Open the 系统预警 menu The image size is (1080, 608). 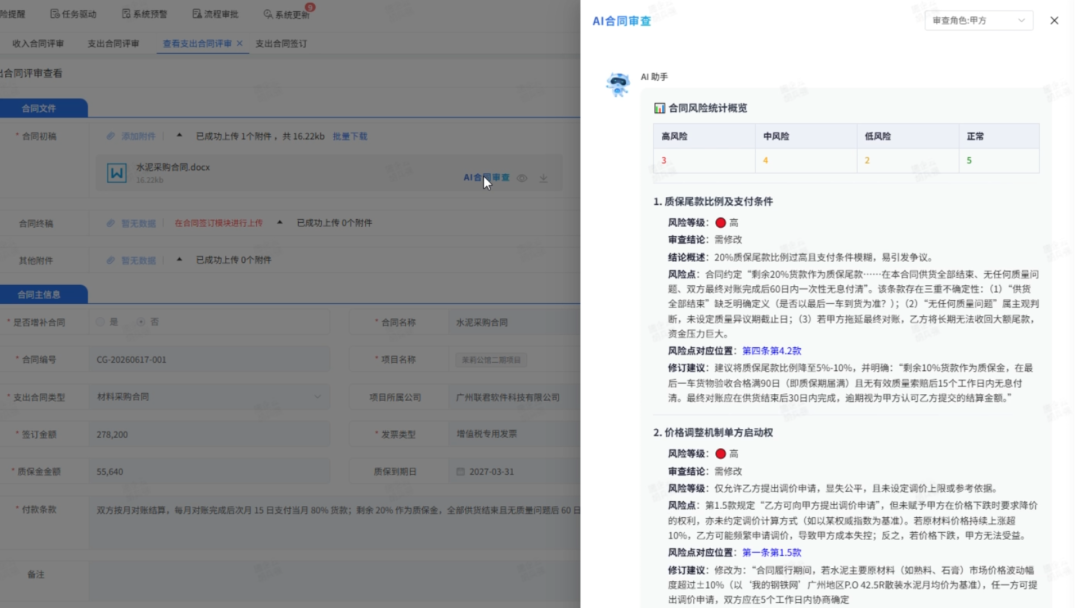click(145, 14)
